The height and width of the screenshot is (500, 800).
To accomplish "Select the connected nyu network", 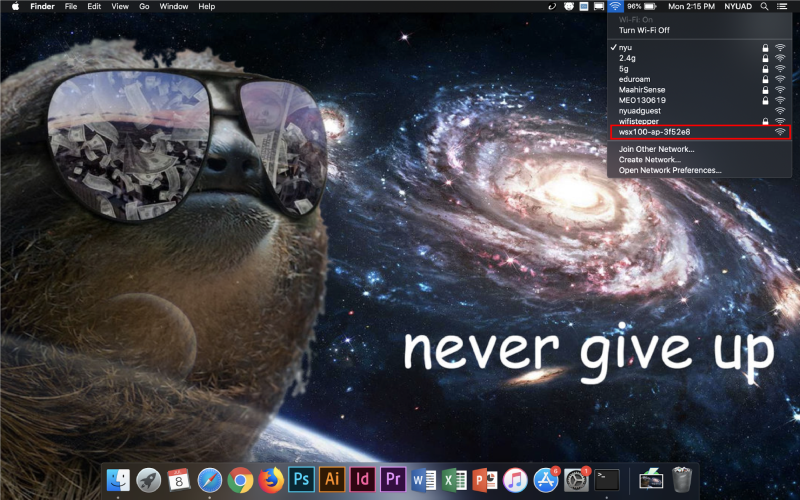I will pos(699,47).
